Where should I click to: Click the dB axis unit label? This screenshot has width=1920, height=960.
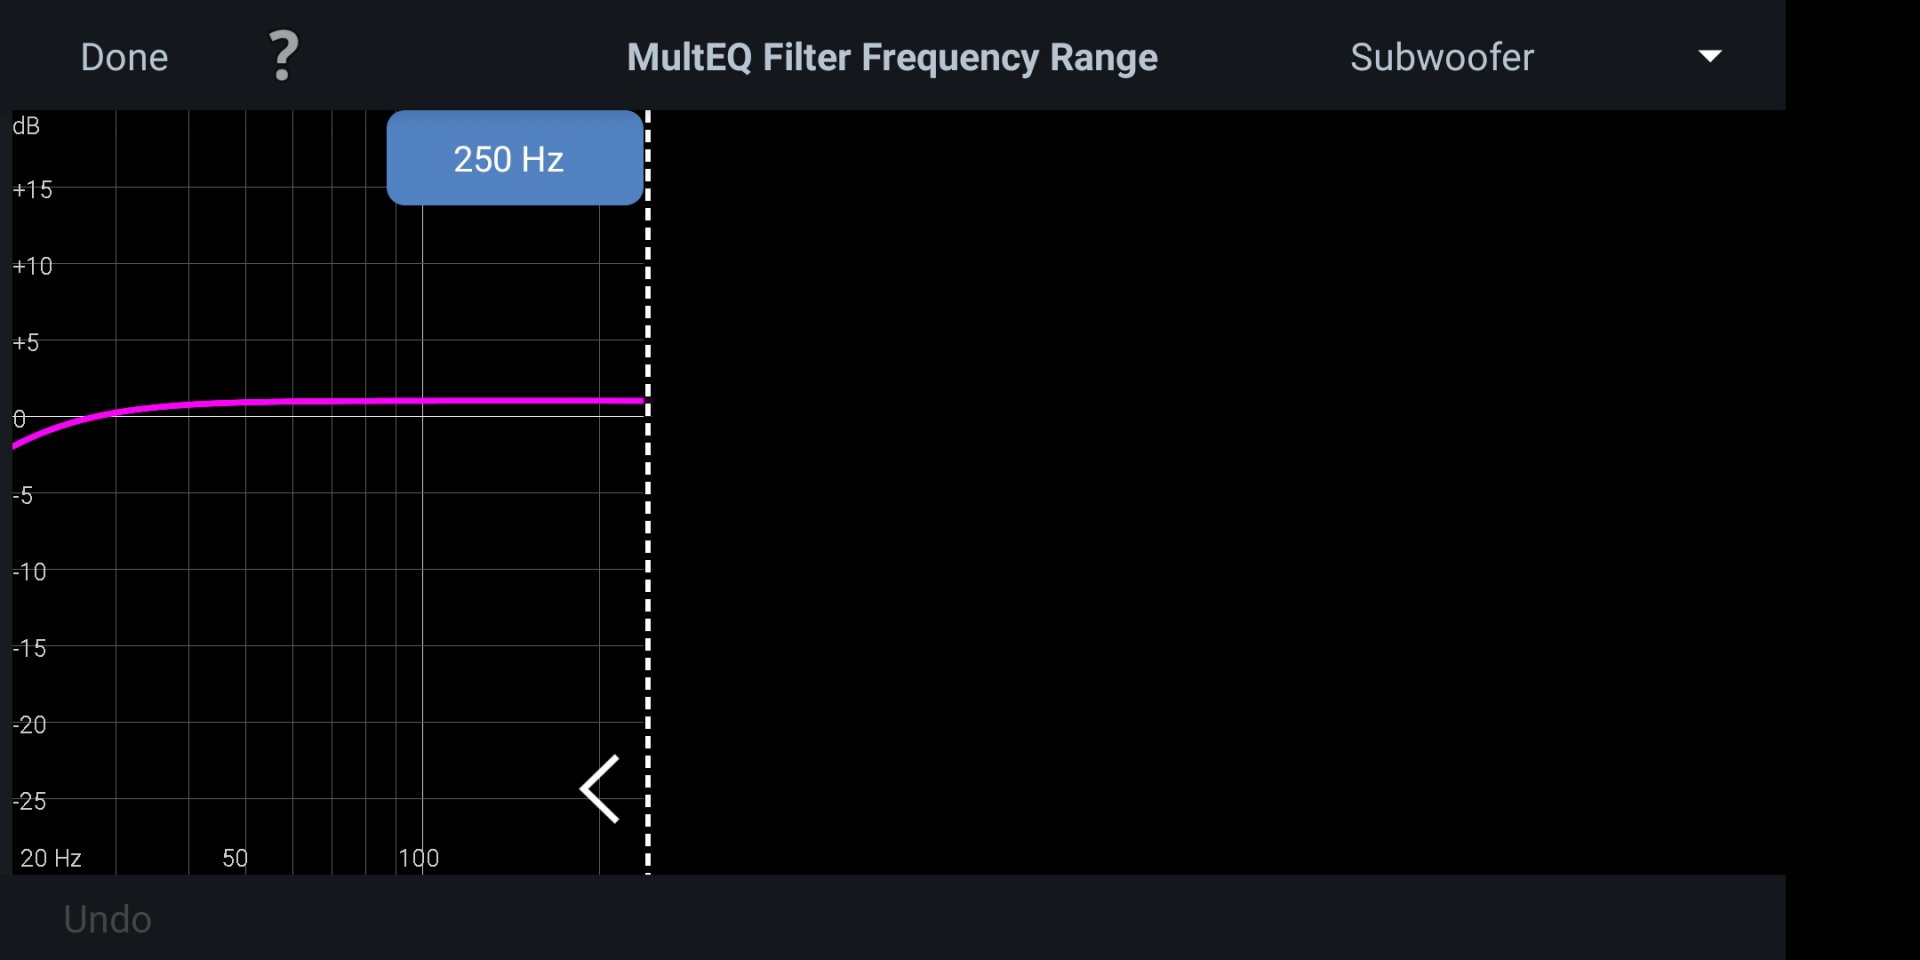tap(26, 126)
